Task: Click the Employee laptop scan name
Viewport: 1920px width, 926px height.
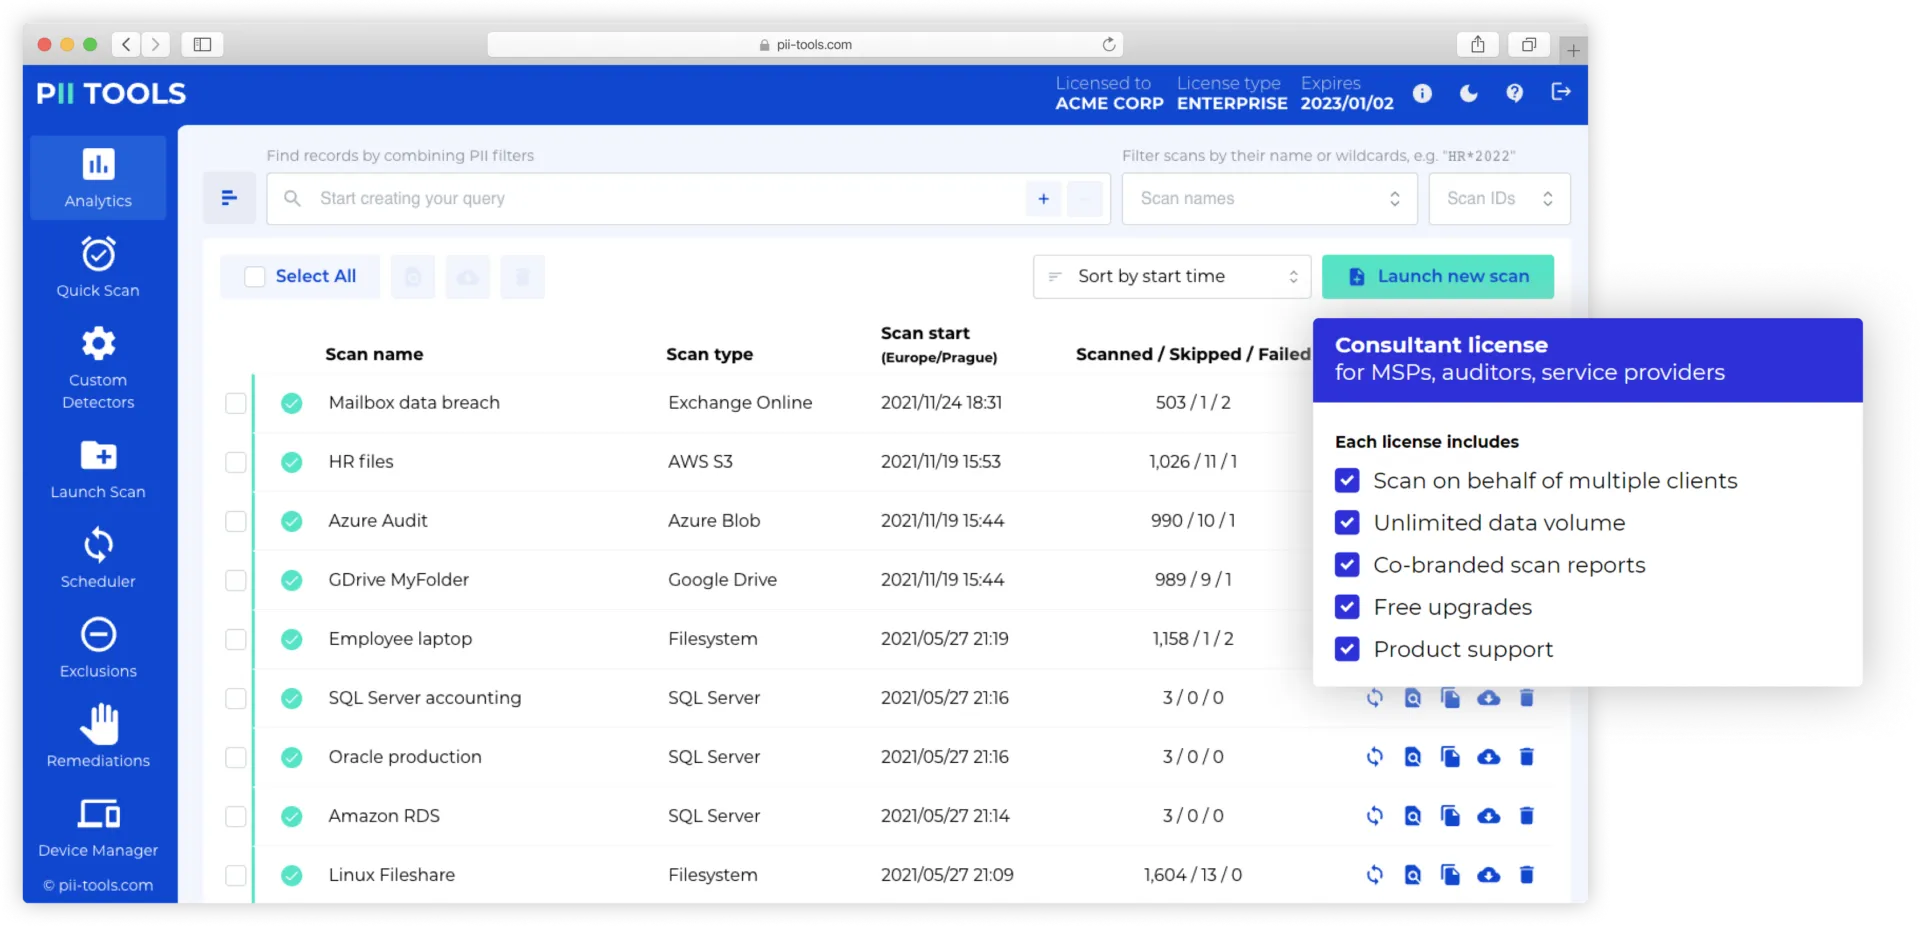Action: click(x=400, y=638)
